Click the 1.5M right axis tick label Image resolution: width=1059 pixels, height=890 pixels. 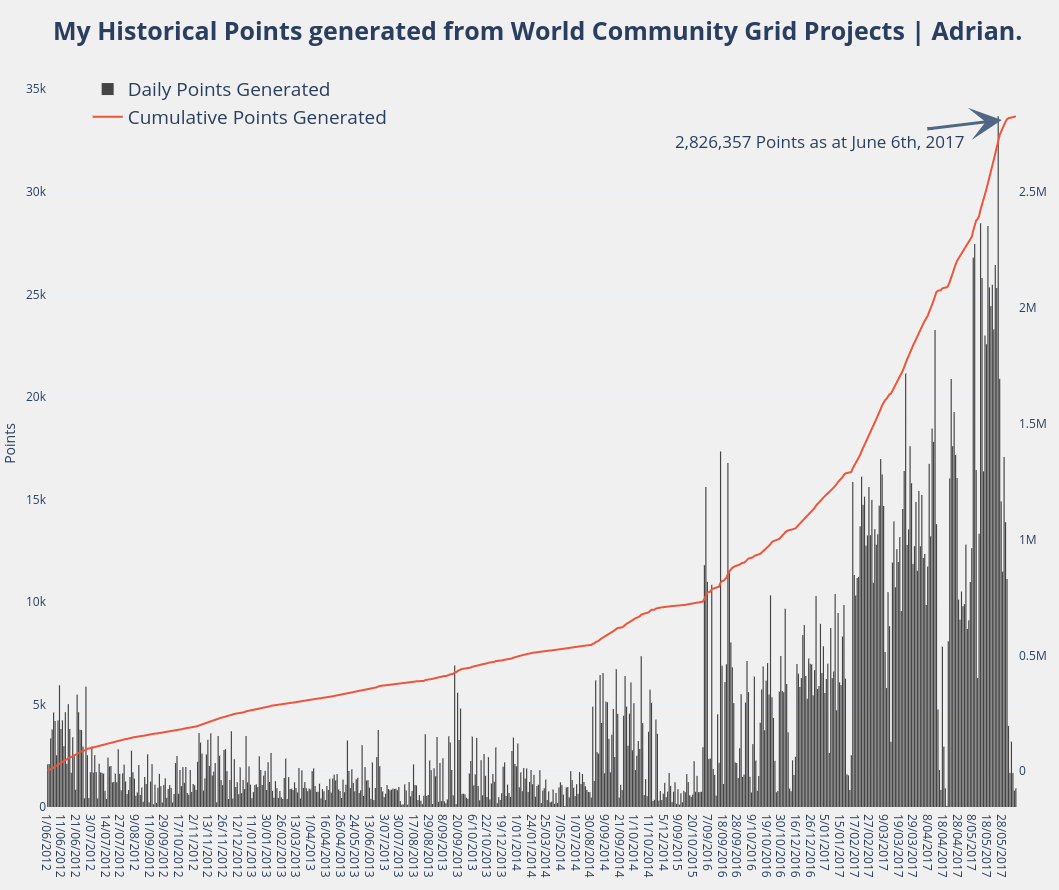(x=1032, y=424)
